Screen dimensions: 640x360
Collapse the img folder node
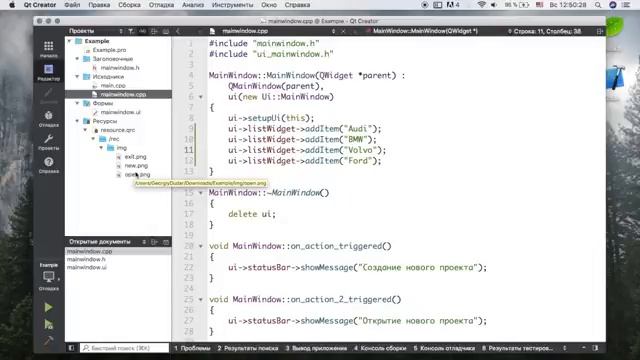102,148
